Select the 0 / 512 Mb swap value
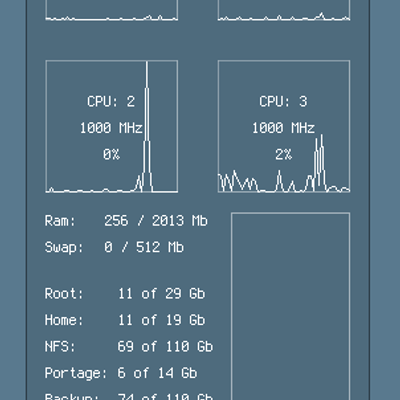 (144, 247)
